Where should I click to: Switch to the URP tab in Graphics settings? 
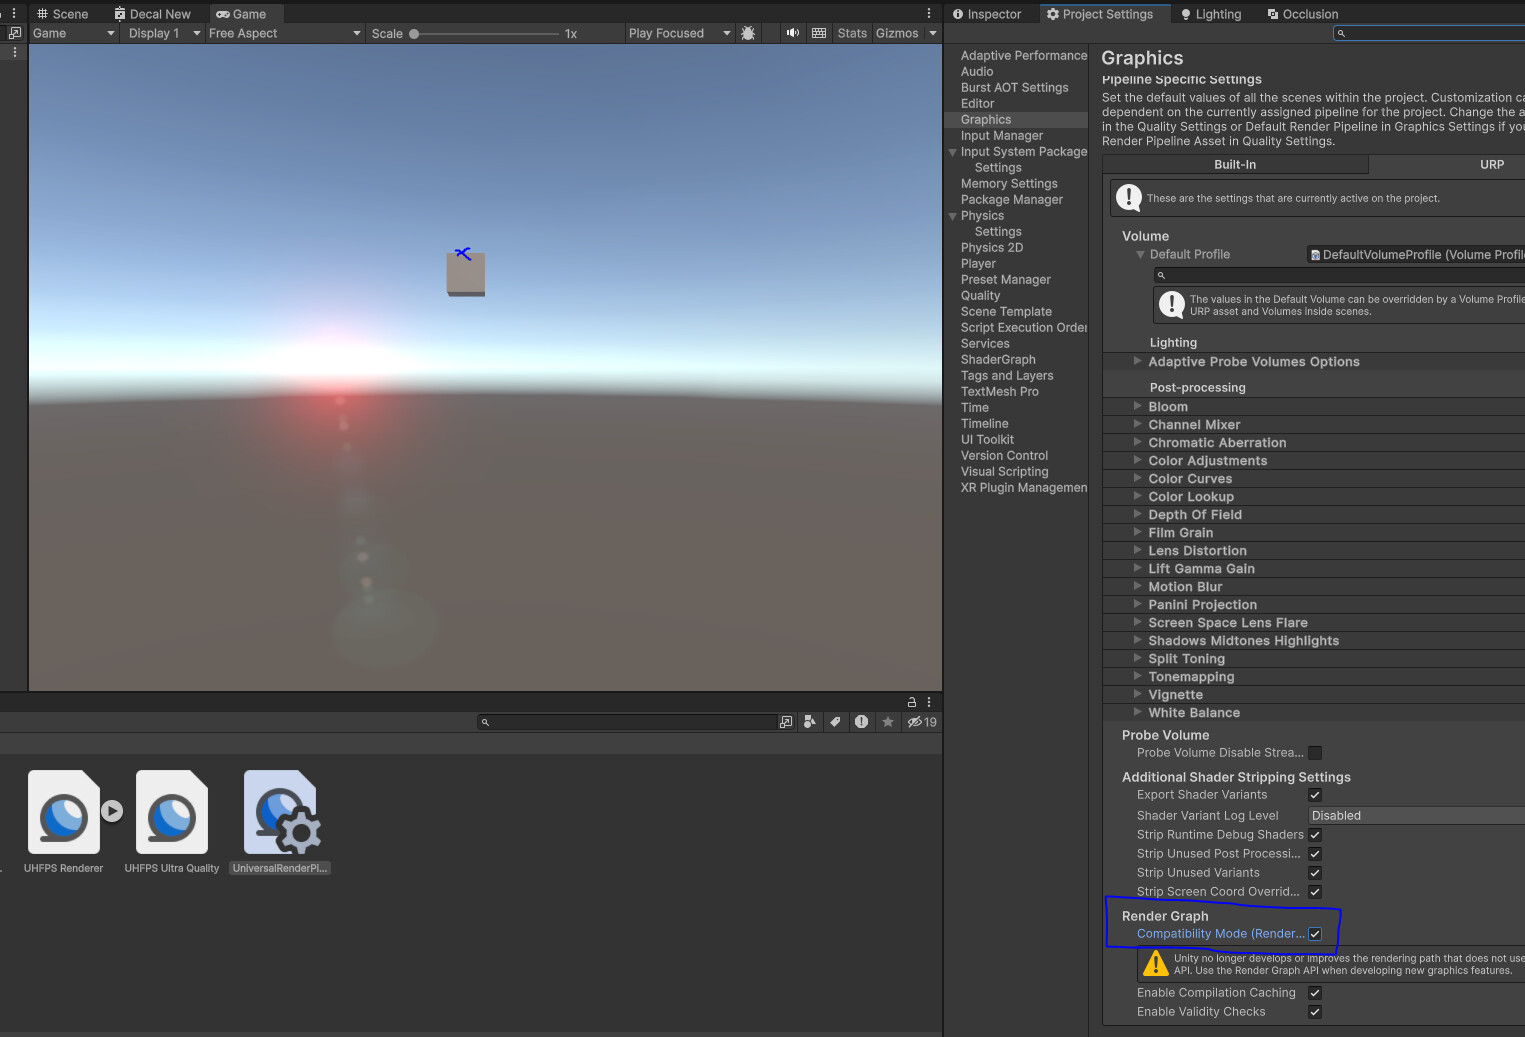click(1492, 164)
